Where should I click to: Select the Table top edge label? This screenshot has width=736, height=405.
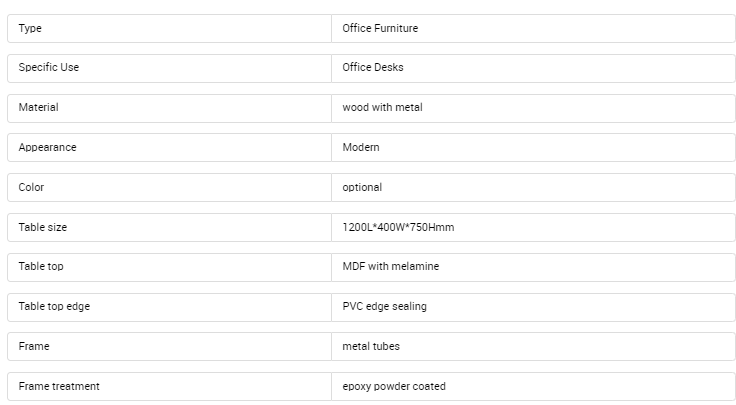click(x=54, y=306)
